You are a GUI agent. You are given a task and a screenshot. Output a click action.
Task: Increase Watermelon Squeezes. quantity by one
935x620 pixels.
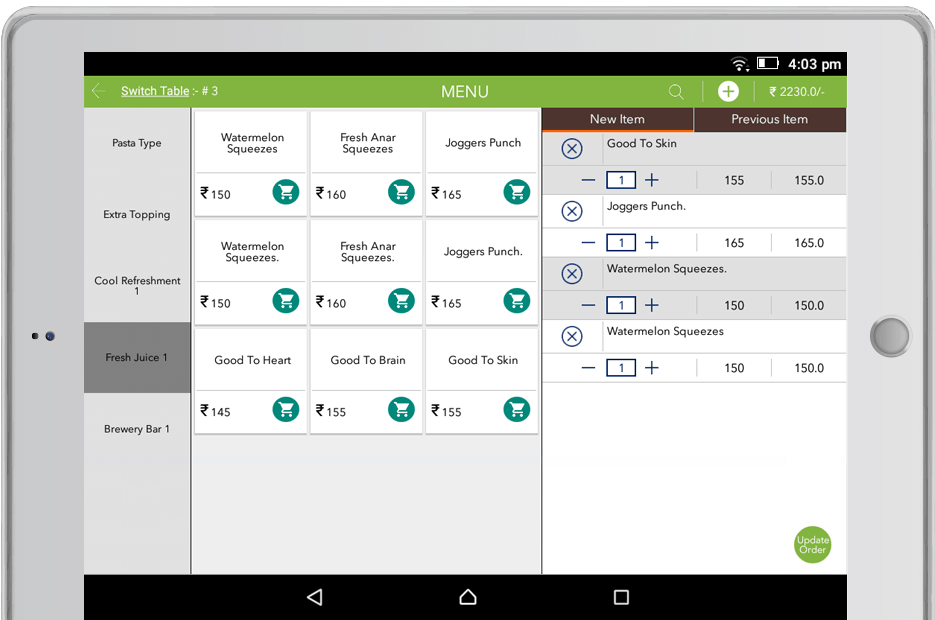point(652,305)
